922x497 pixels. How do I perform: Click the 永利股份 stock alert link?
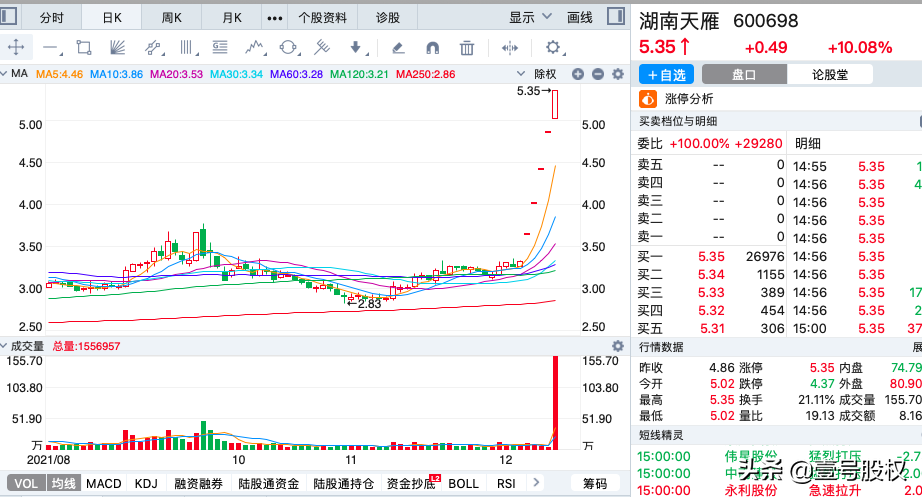coord(751,490)
